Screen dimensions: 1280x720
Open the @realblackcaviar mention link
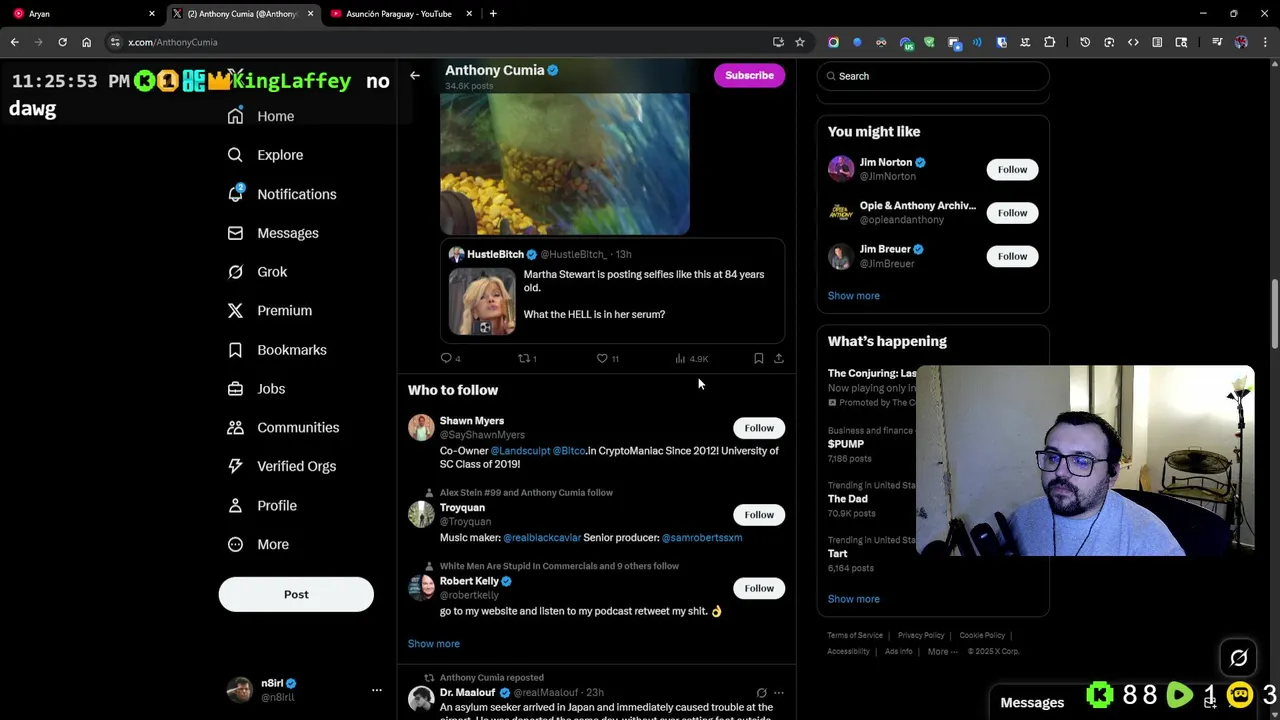pyautogui.click(x=542, y=538)
